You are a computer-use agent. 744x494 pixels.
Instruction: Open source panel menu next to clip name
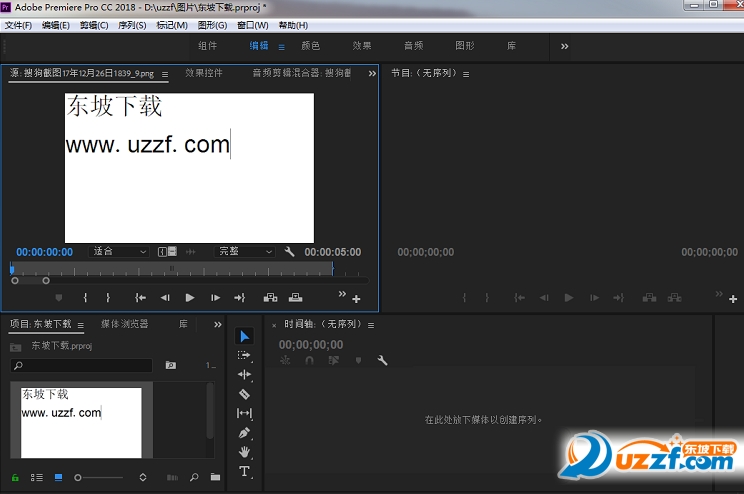(165, 75)
